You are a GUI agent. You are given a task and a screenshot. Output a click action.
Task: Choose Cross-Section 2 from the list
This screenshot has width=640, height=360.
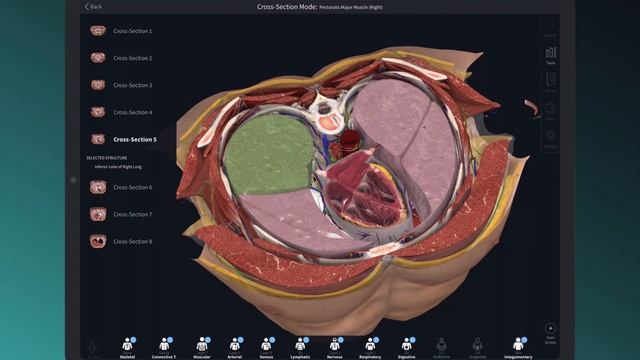(x=121, y=58)
